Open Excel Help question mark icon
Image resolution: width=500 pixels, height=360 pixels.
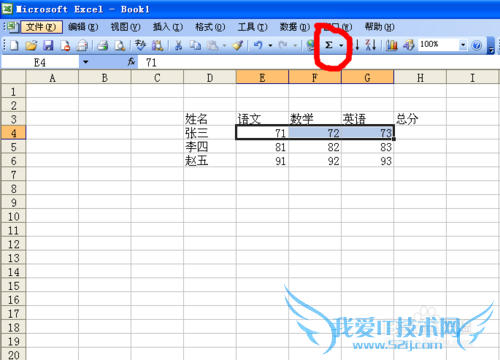(x=477, y=45)
